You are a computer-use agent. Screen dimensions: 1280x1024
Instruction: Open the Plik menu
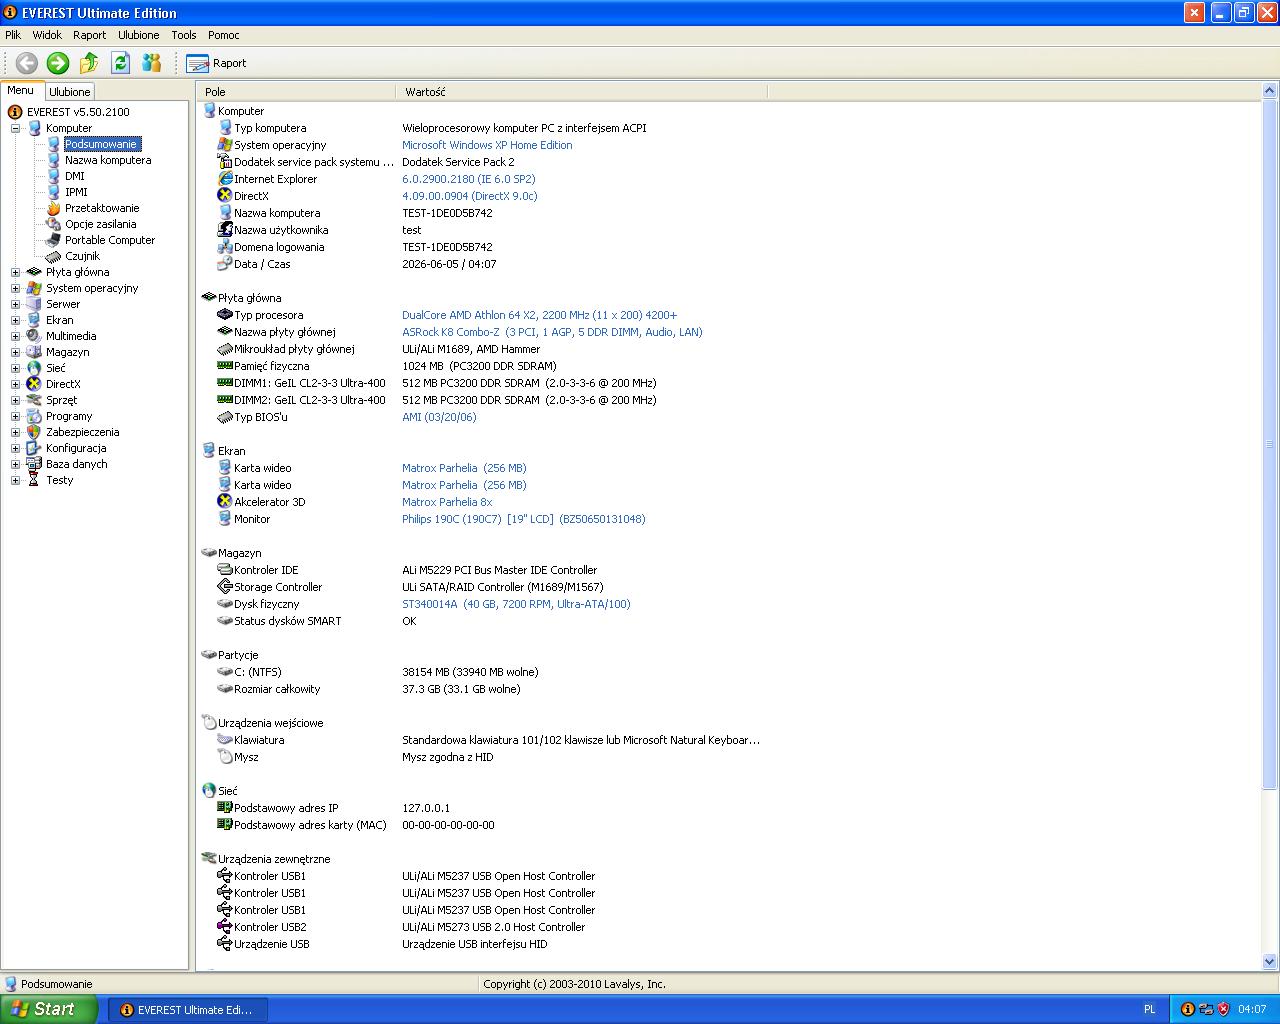(13, 35)
